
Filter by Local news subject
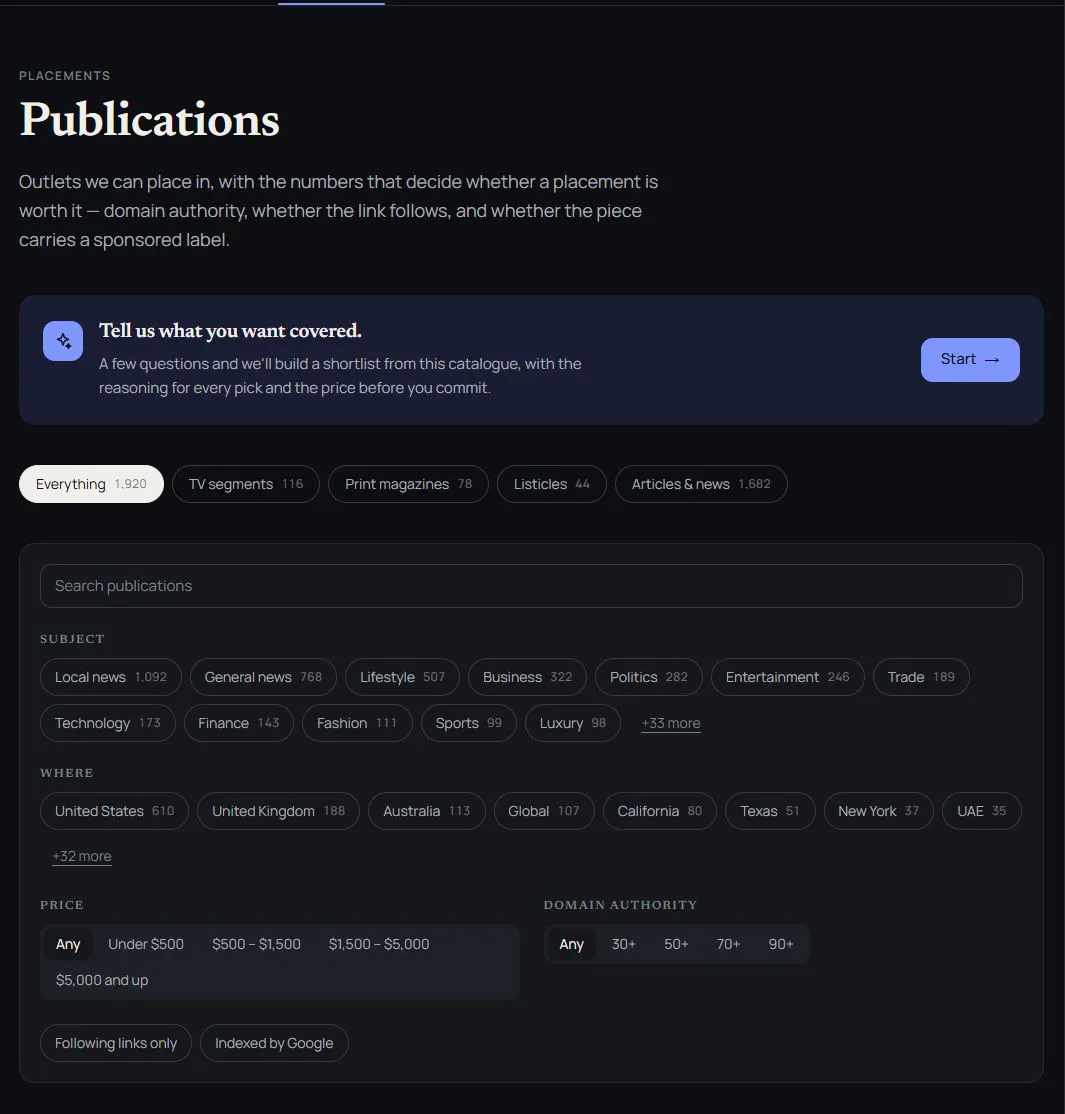(x=111, y=677)
